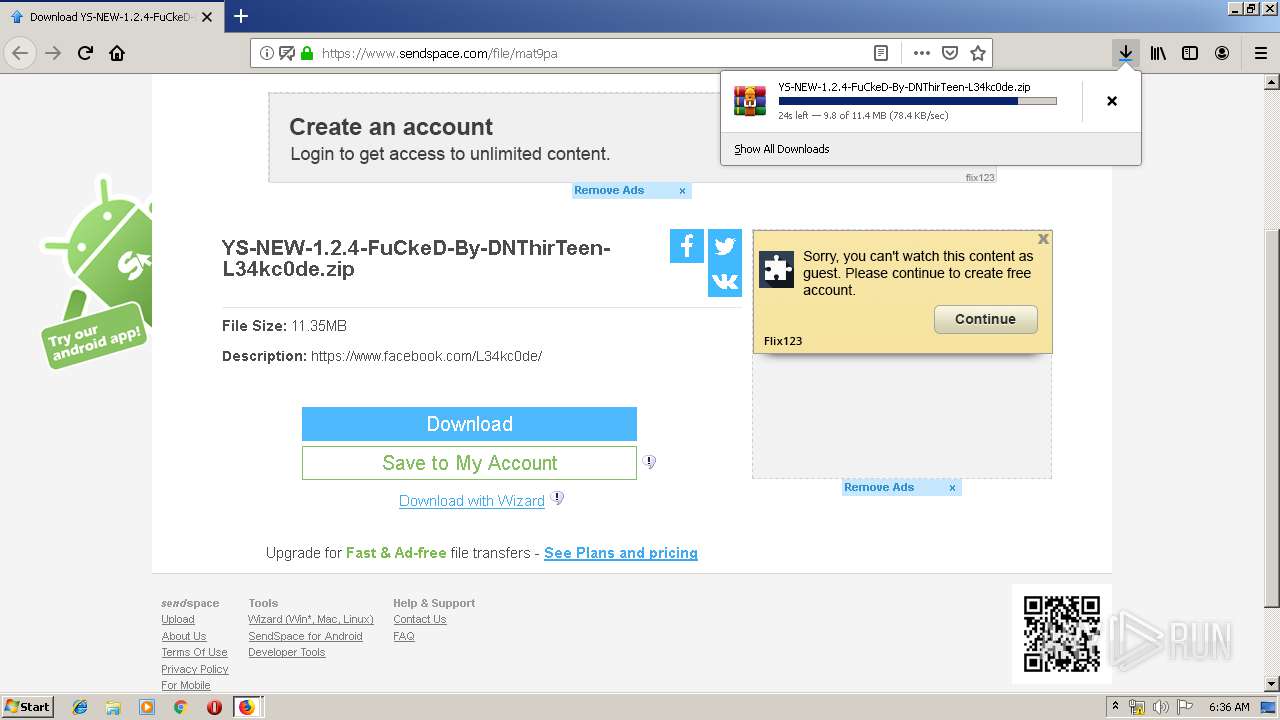Click the WinRAR icon of downloading file

(x=750, y=101)
